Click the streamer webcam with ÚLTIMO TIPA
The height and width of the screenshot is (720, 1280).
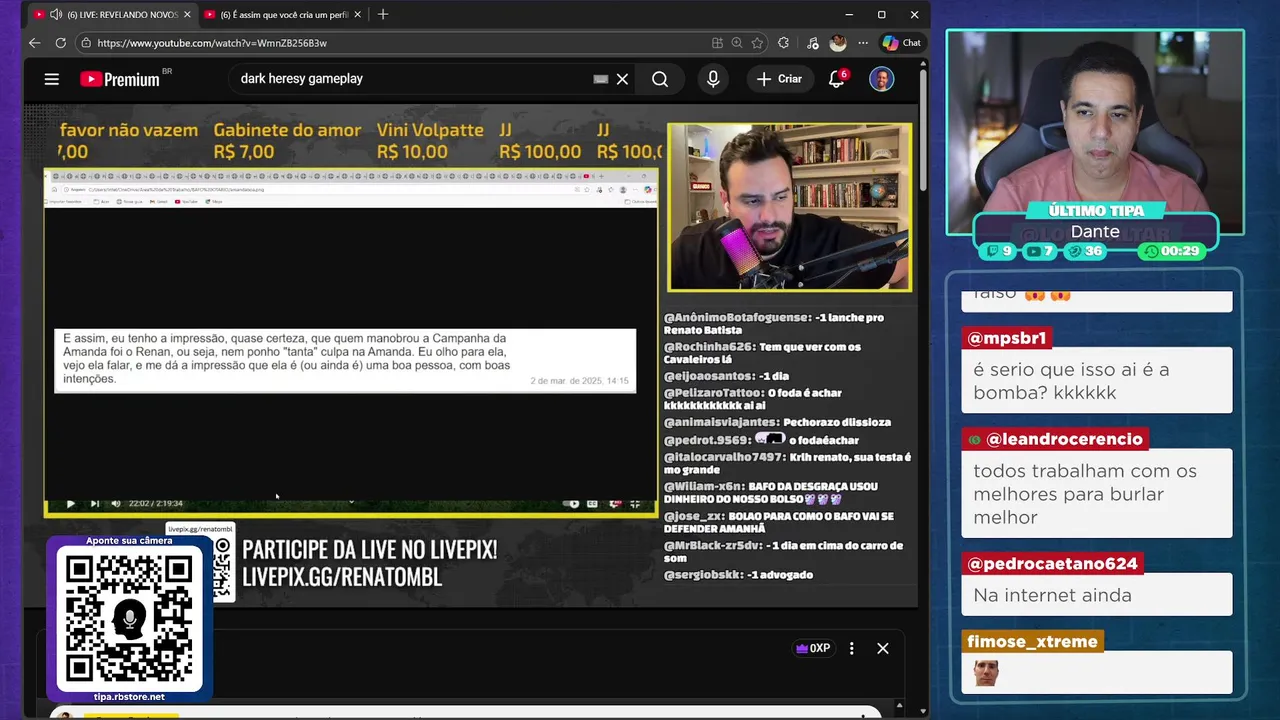[1095, 133]
